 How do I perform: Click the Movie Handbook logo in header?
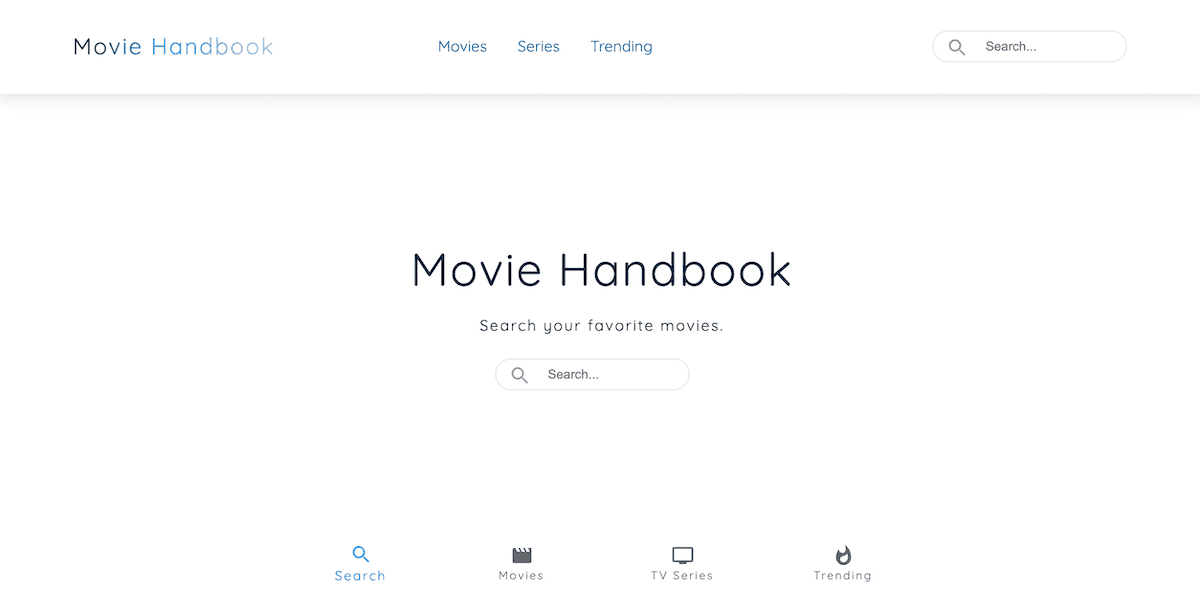[173, 47]
